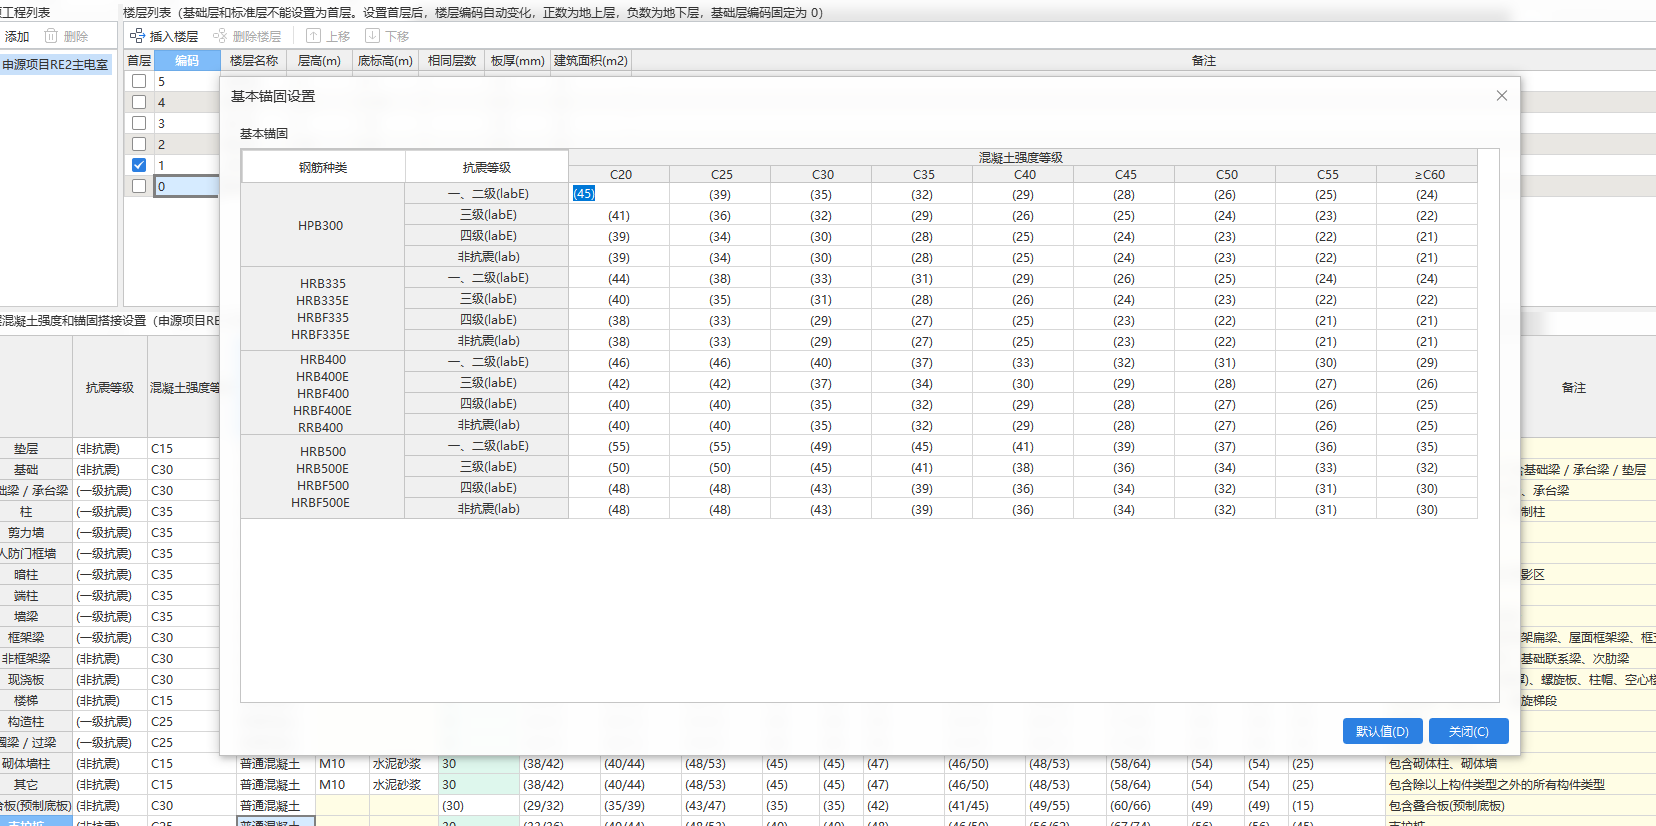Select the 基础 row in background table
1656x826 pixels.
point(26,470)
